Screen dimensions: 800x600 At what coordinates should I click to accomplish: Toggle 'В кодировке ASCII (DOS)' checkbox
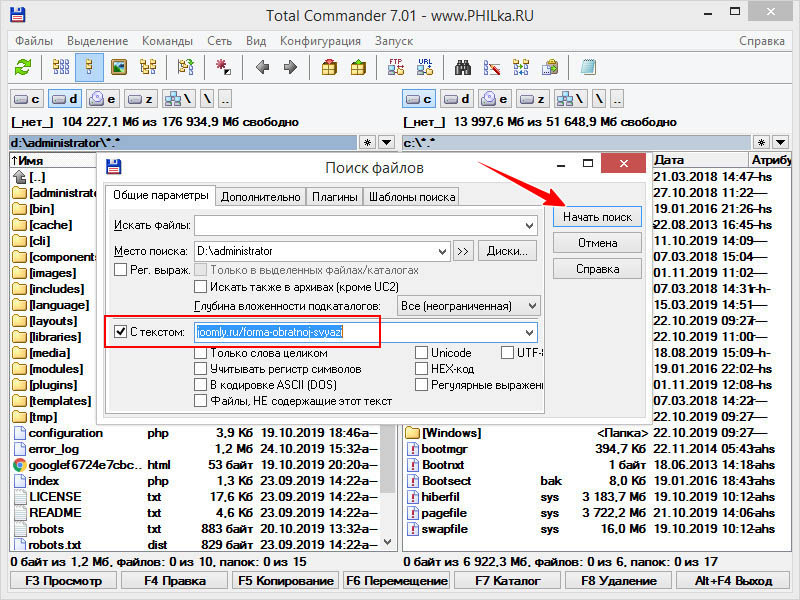tap(201, 384)
